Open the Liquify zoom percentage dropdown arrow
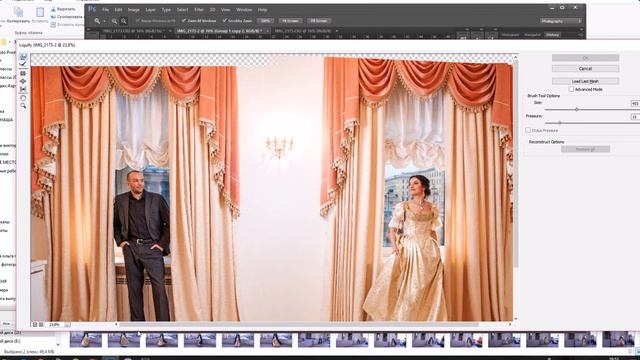The height and width of the screenshot is (360, 640). coord(67,325)
